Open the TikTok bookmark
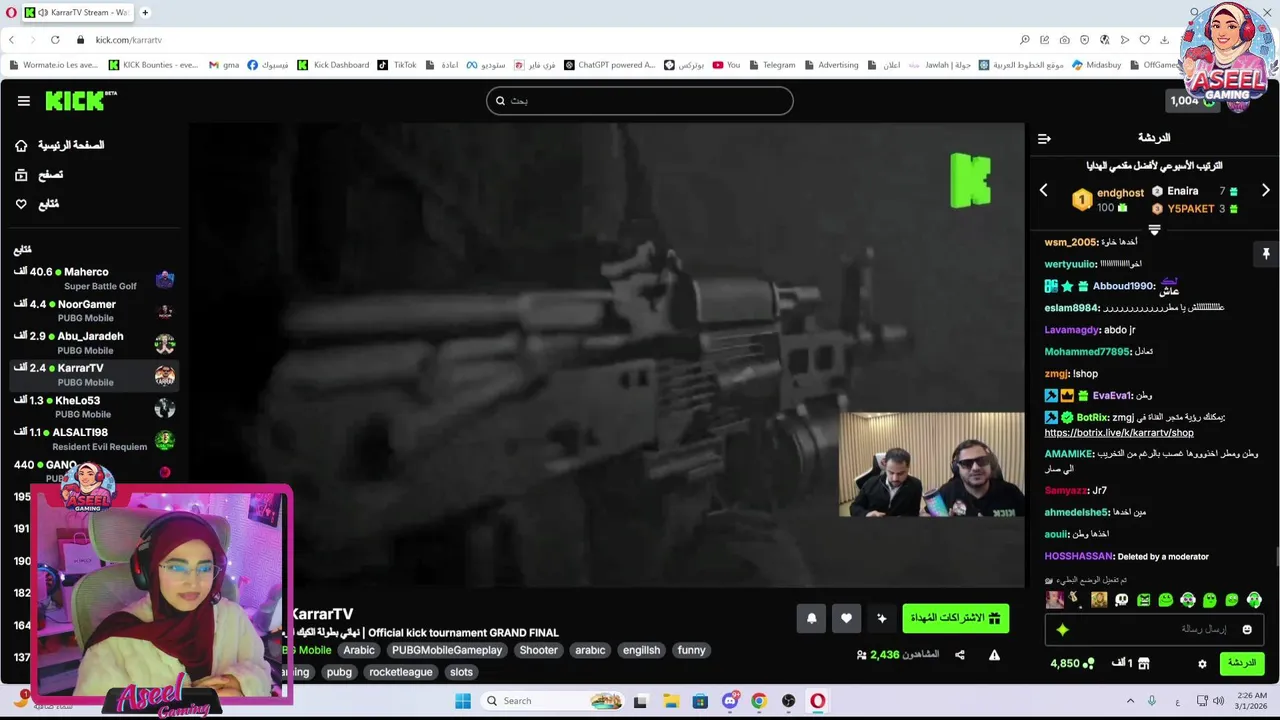Image resolution: width=1280 pixels, height=720 pixels. (397, 65)
